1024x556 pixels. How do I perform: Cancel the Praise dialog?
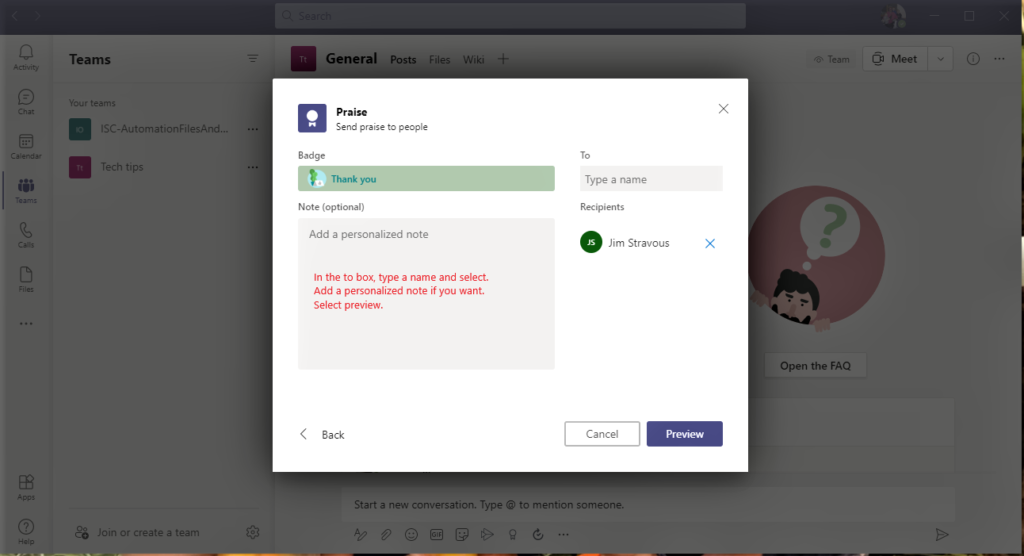(602, 434)
